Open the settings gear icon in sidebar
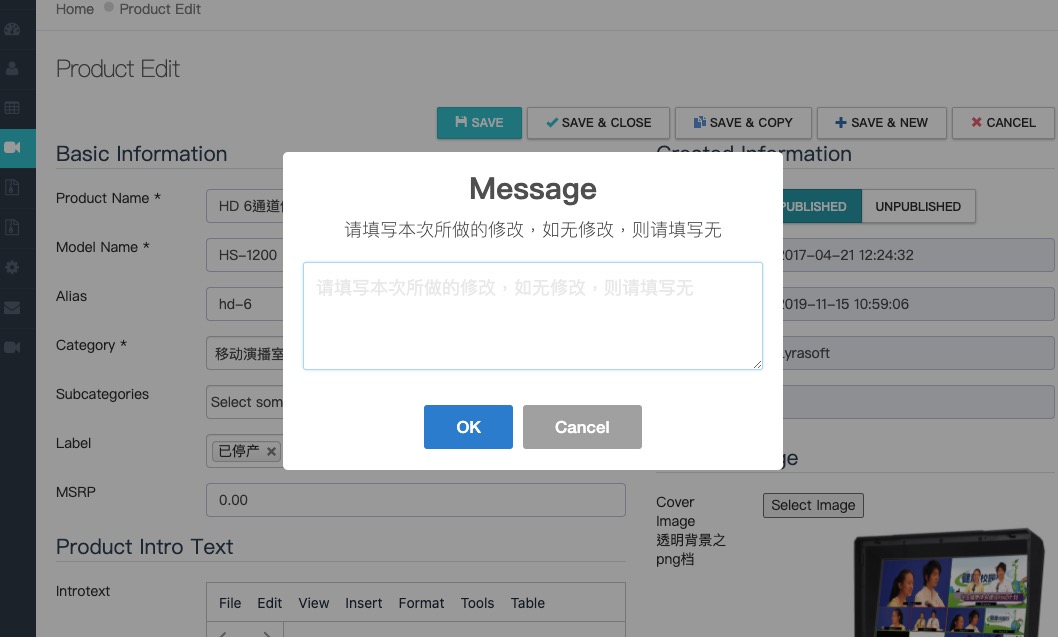 tap(12, 268)
